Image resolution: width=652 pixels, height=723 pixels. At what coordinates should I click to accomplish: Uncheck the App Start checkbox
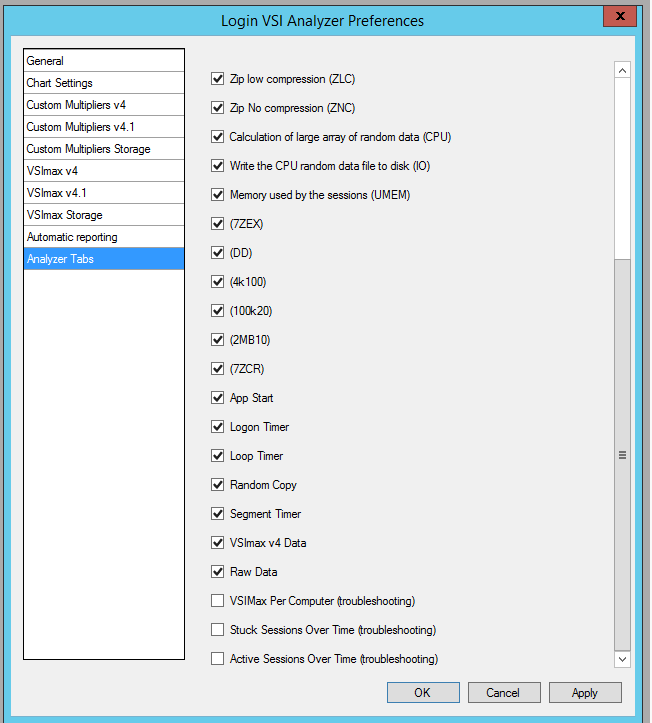217,397
